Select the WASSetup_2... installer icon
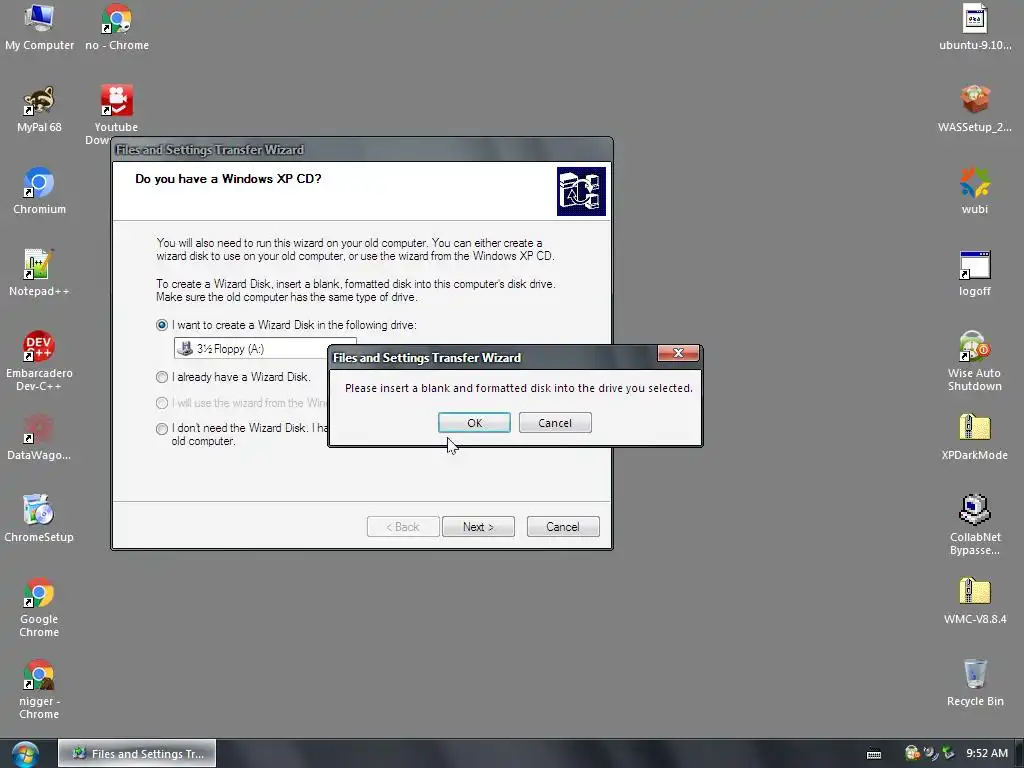The width and height of the screenshot is (1024, 768). click(975, 110)
